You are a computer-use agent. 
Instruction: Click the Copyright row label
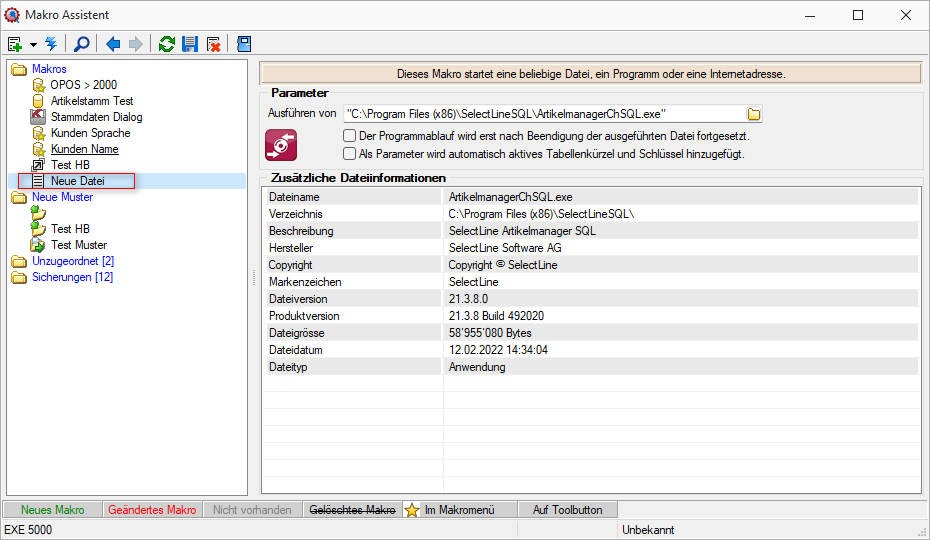point(291,265)
